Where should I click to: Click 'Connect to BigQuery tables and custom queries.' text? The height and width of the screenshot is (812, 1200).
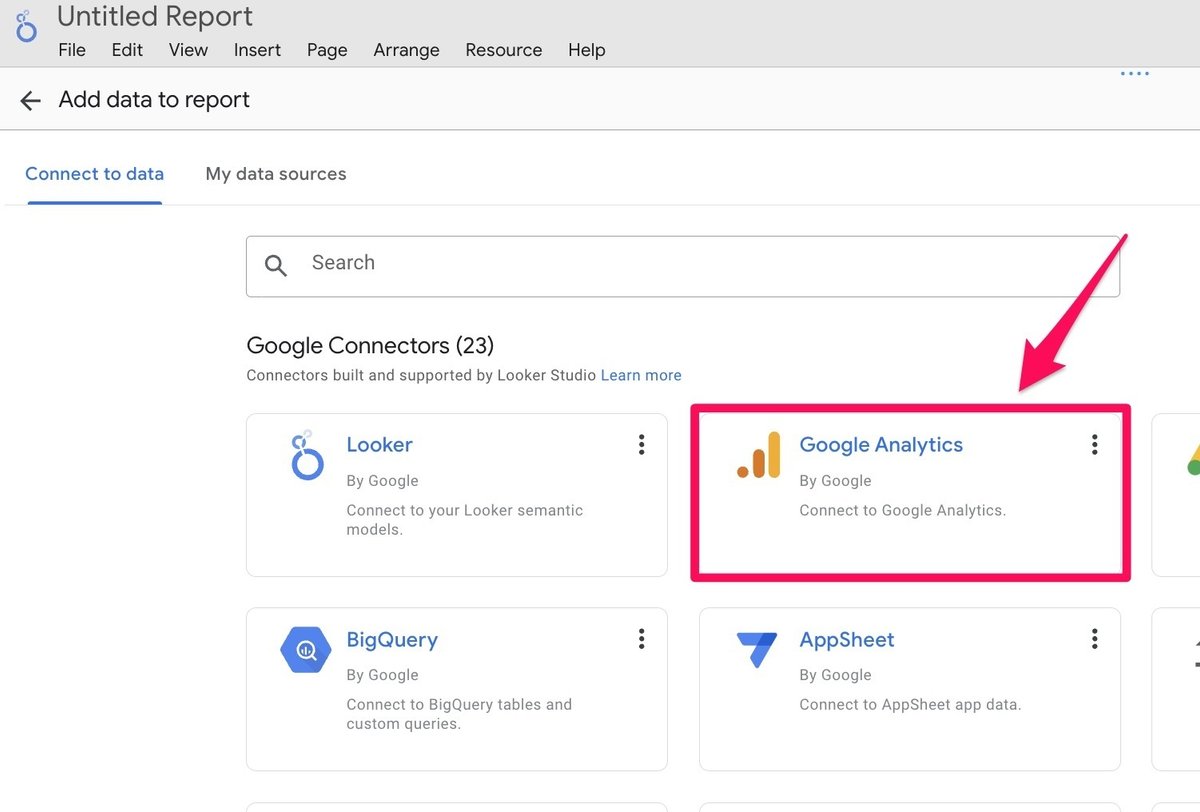pyautogui.click(x=459, y=714)
